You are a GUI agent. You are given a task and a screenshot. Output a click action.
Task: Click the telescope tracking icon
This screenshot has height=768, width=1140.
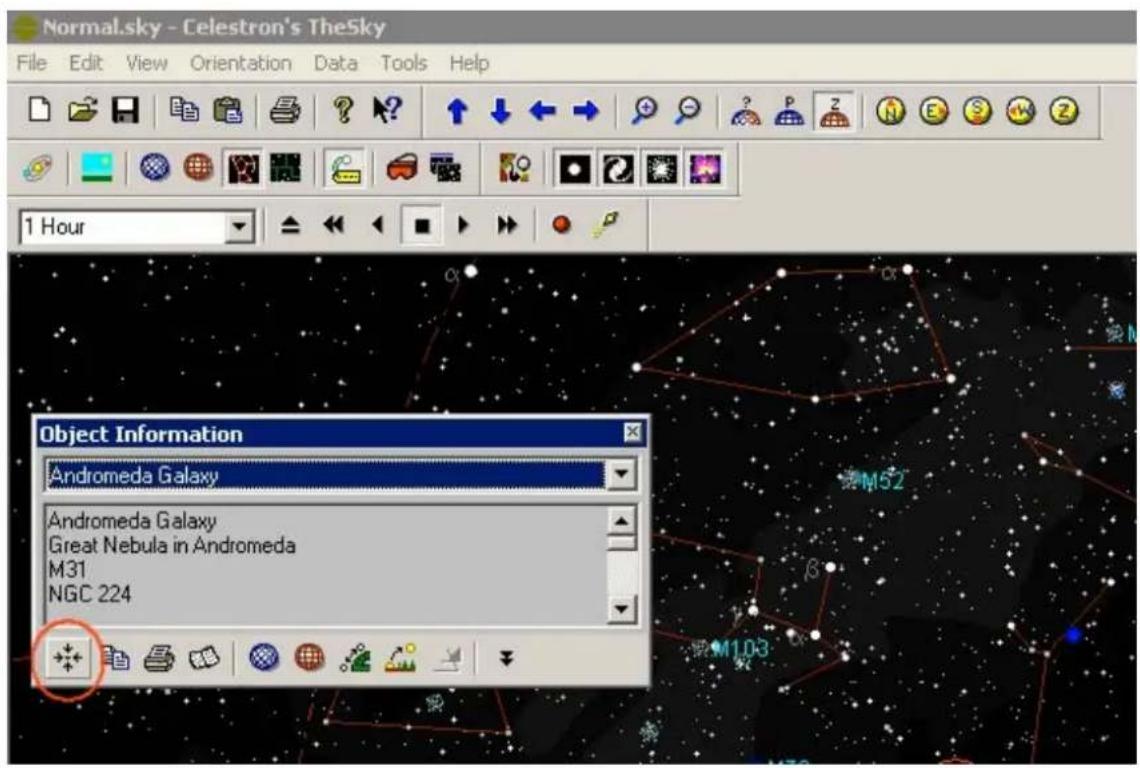[605, 225]
